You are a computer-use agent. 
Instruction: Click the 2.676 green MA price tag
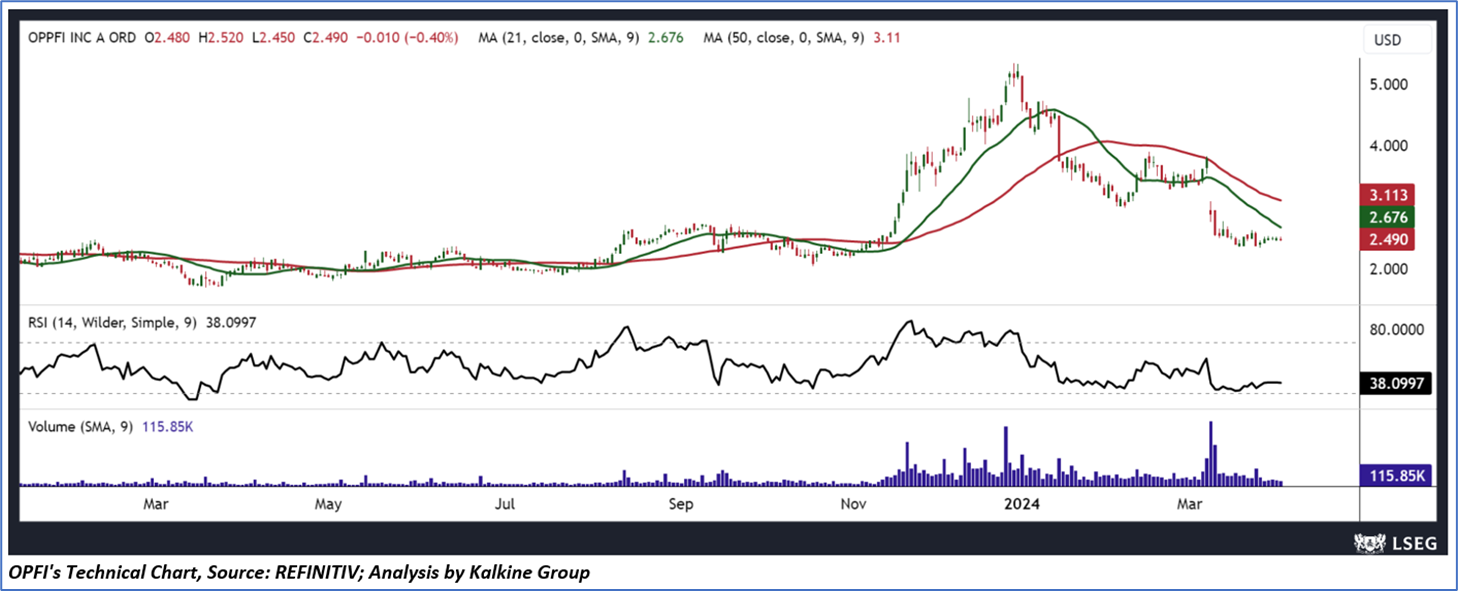tap(1389, 218)
